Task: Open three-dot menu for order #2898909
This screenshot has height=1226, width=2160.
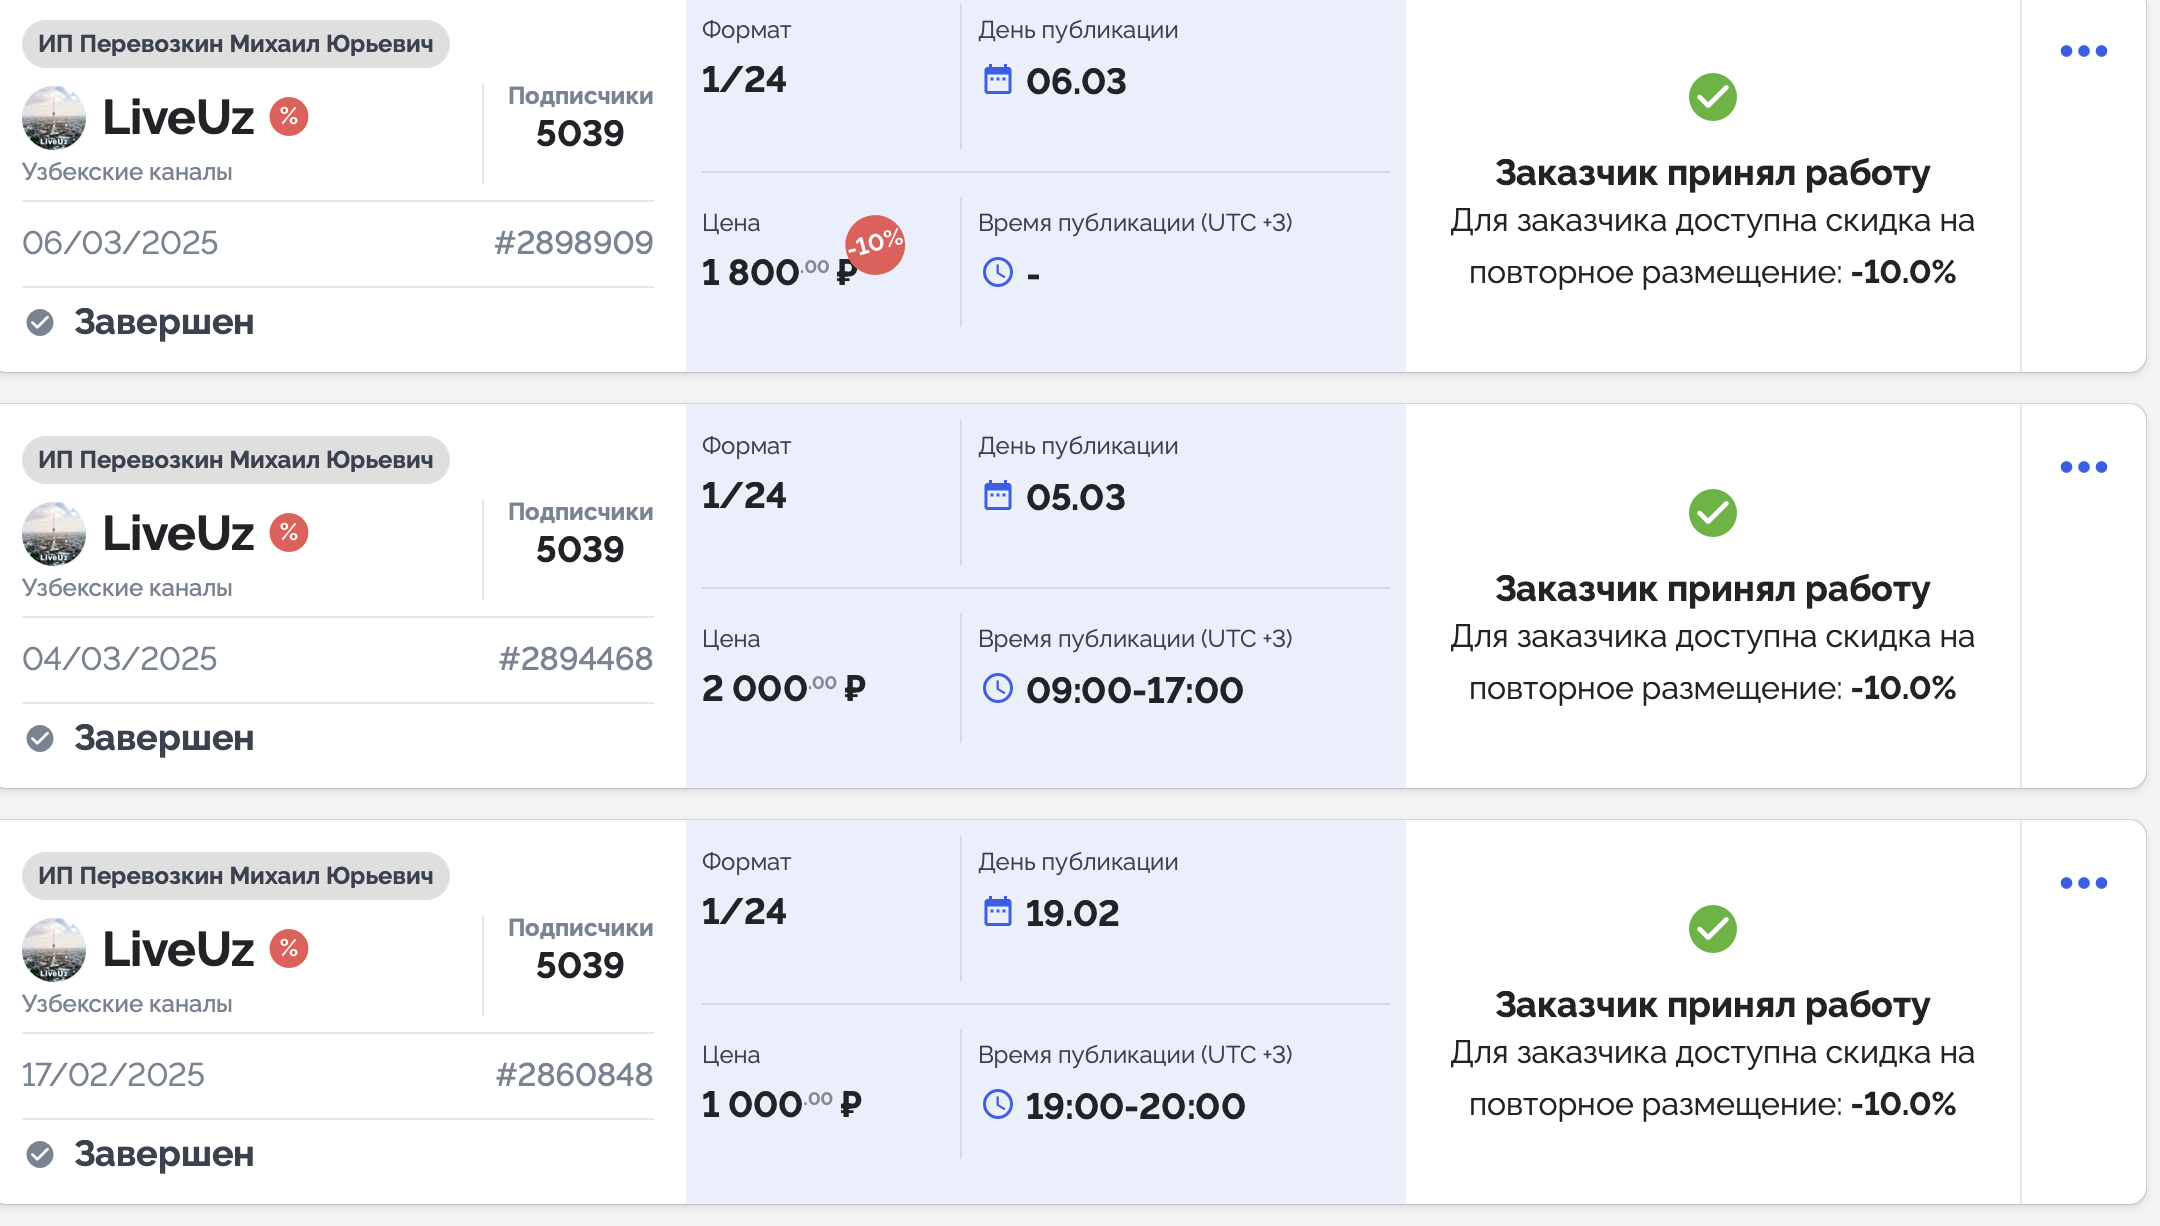Action: click(x=2083, y=51)
